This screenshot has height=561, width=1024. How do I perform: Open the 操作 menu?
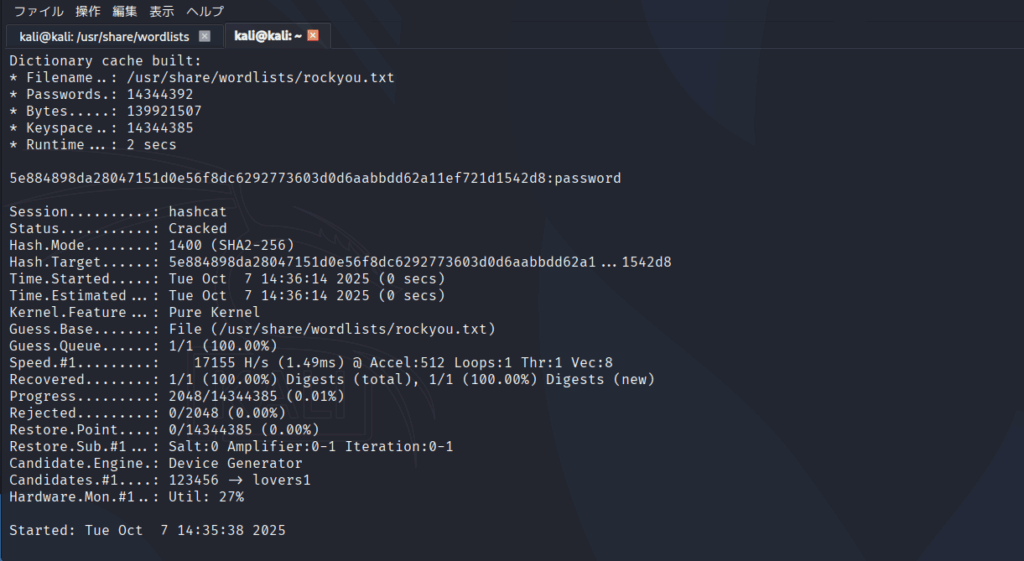[x=88, y=11]
